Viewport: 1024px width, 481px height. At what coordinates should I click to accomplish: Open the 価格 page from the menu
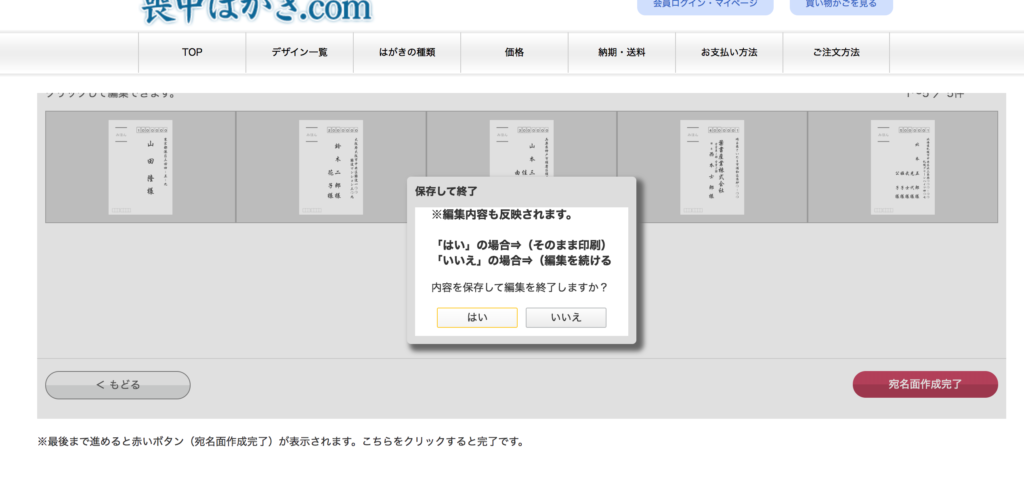click(x=514, y=52)
